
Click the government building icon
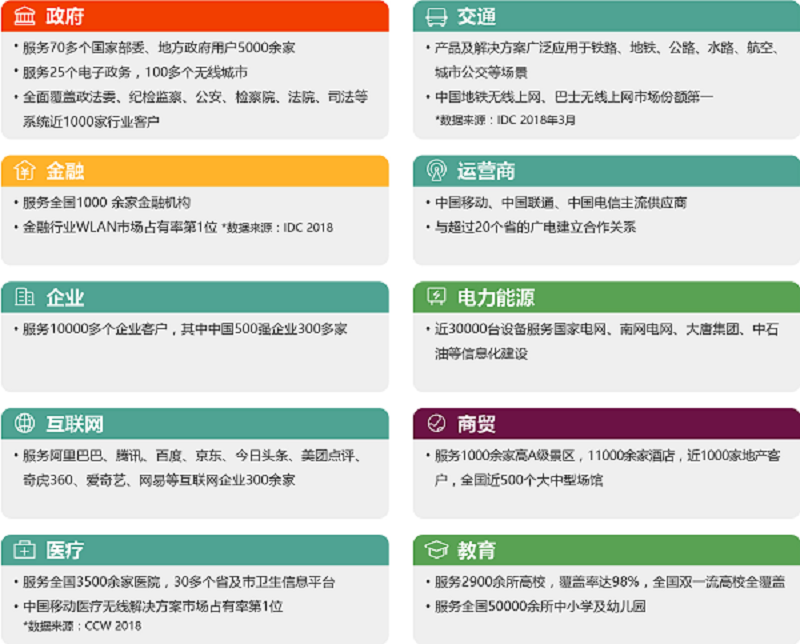[25, 17]
